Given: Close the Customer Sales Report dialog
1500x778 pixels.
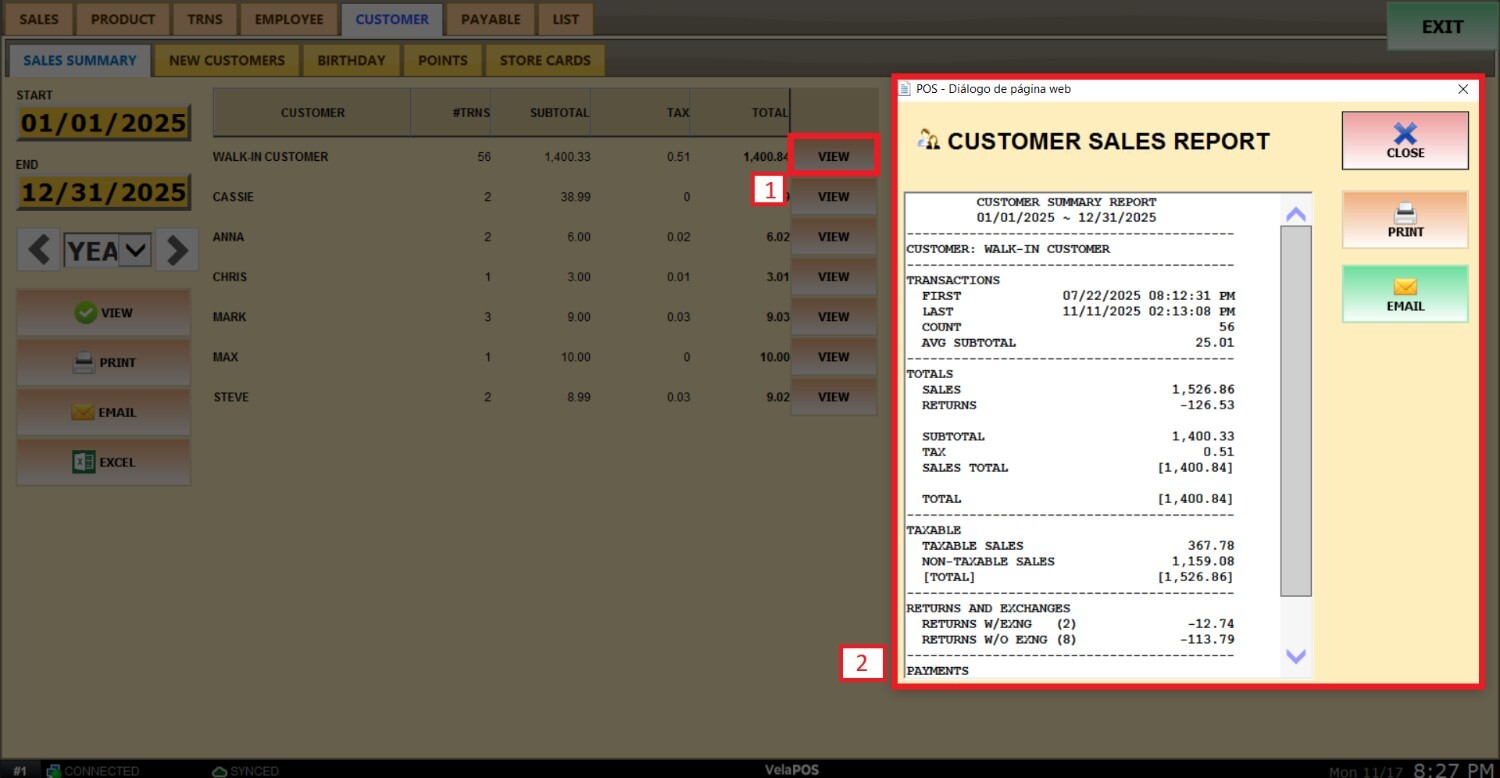Looking at the screenshot, I should tap(1404, 140).
